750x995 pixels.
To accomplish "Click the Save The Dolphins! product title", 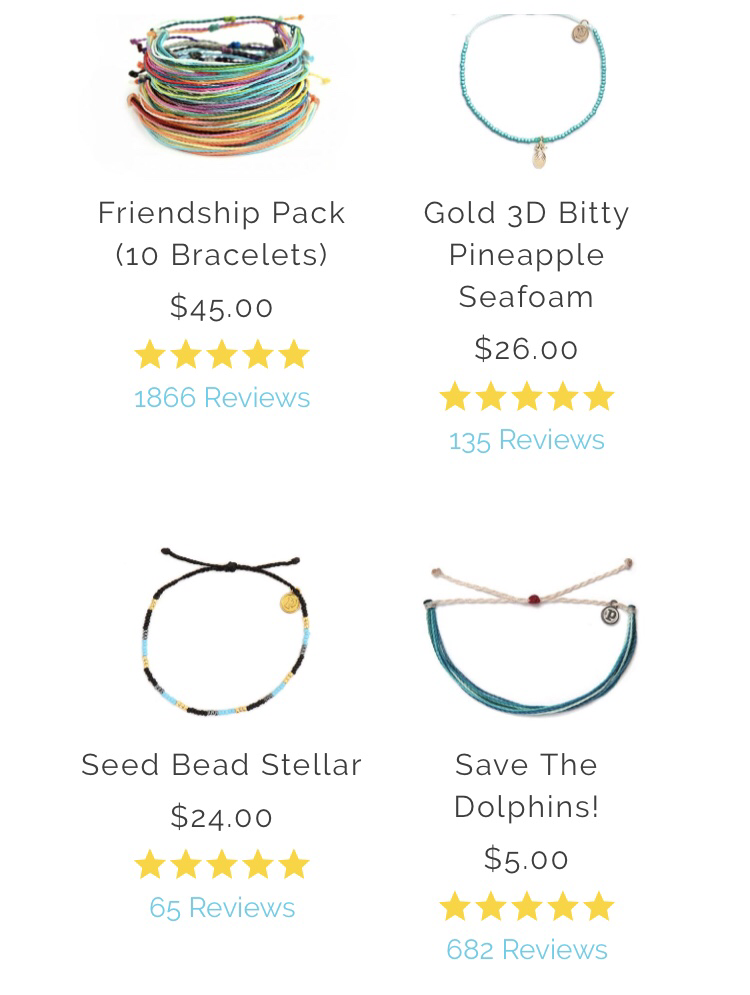I will click(x=527, y=786).
